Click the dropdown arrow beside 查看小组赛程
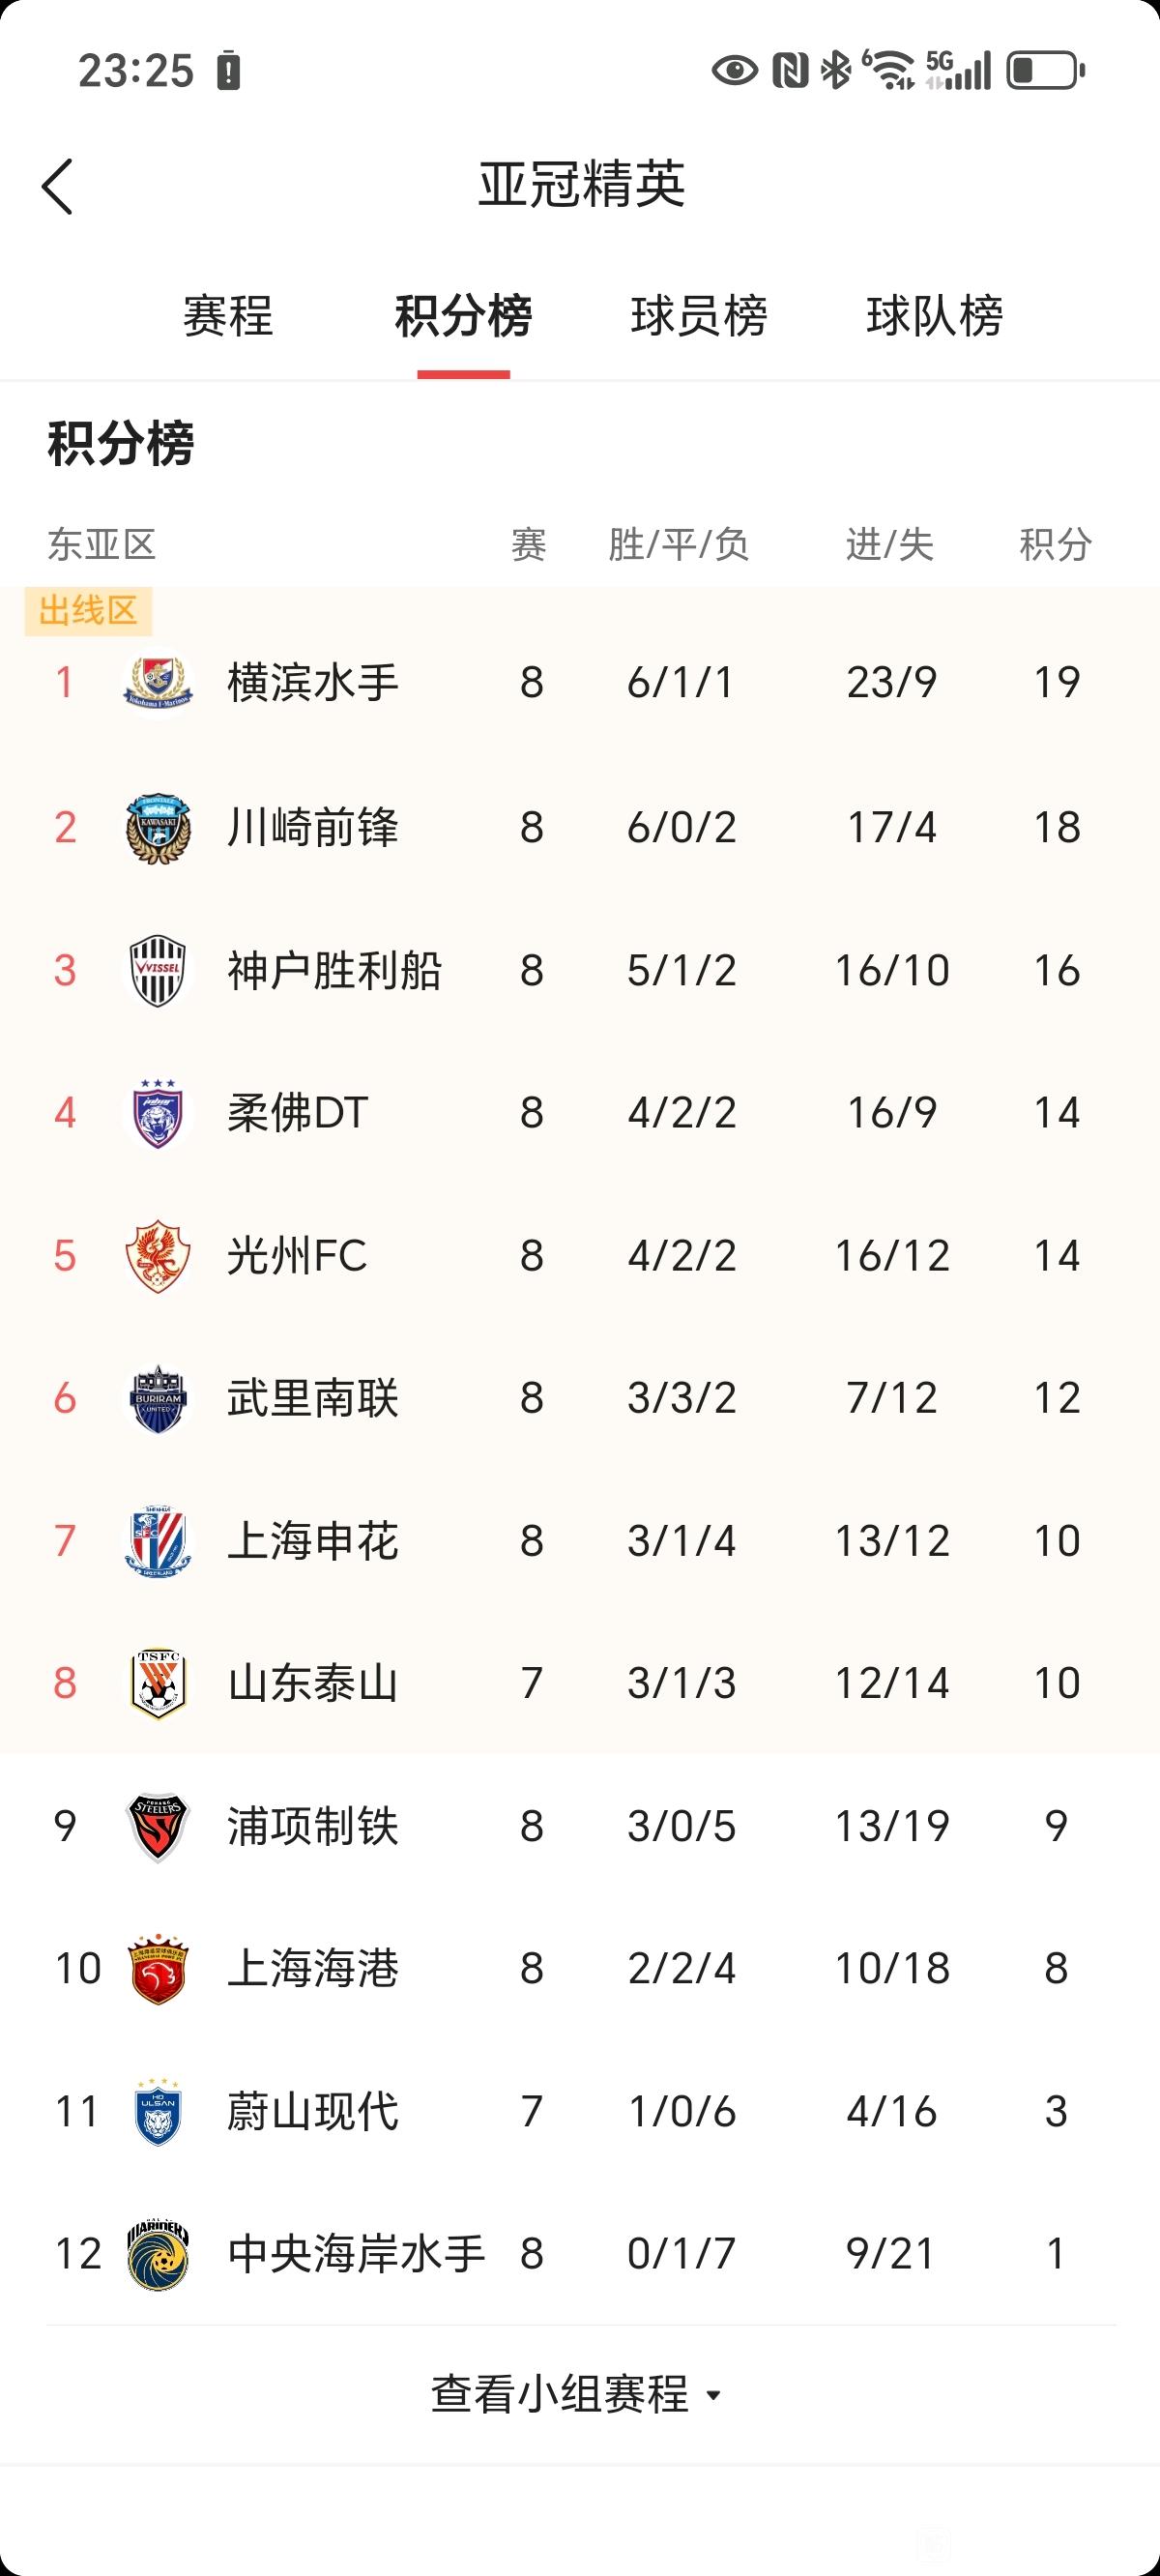Viewport: 1160px width, 2576px height. (713, 2396)
